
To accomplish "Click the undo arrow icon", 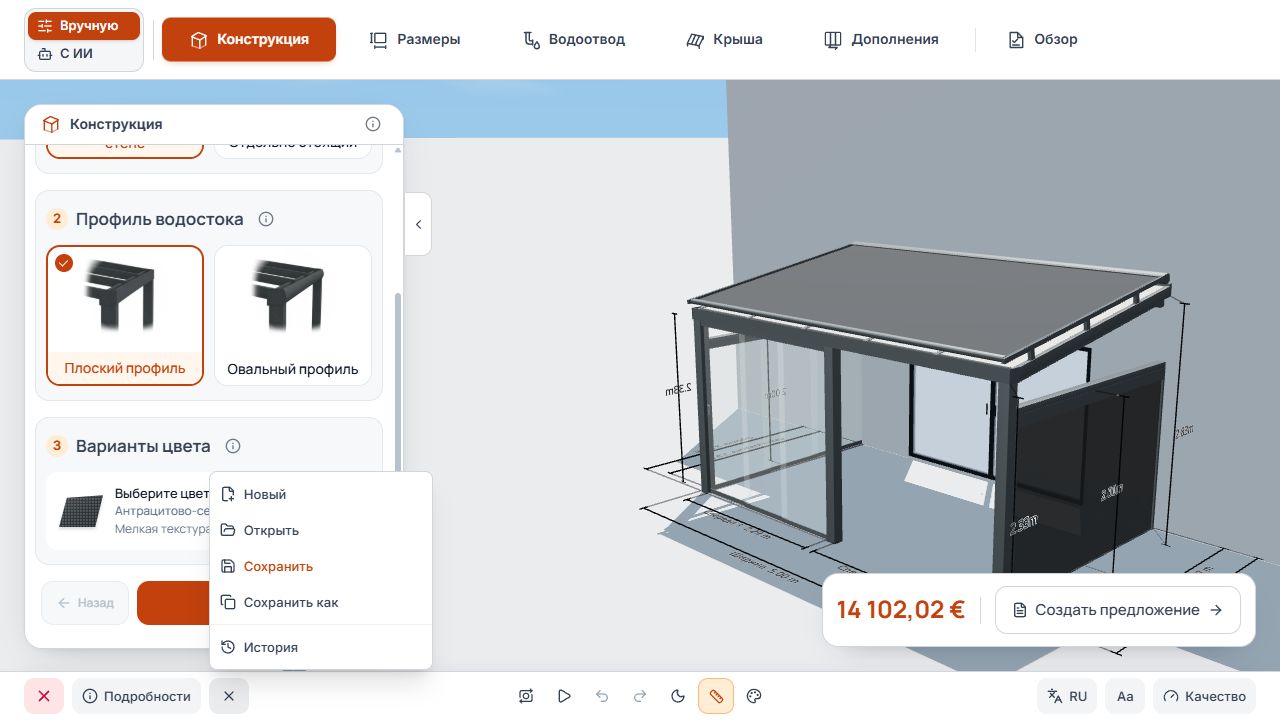I will pyautogui.click(x=602, y=696).
